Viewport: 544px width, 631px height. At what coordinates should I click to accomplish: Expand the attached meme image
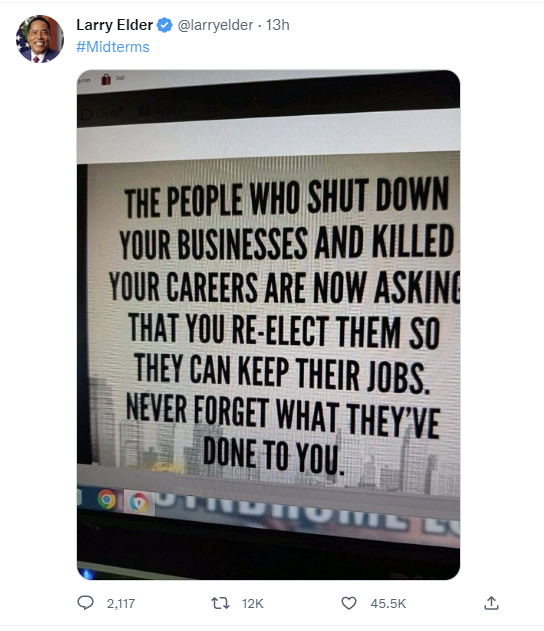268,325
